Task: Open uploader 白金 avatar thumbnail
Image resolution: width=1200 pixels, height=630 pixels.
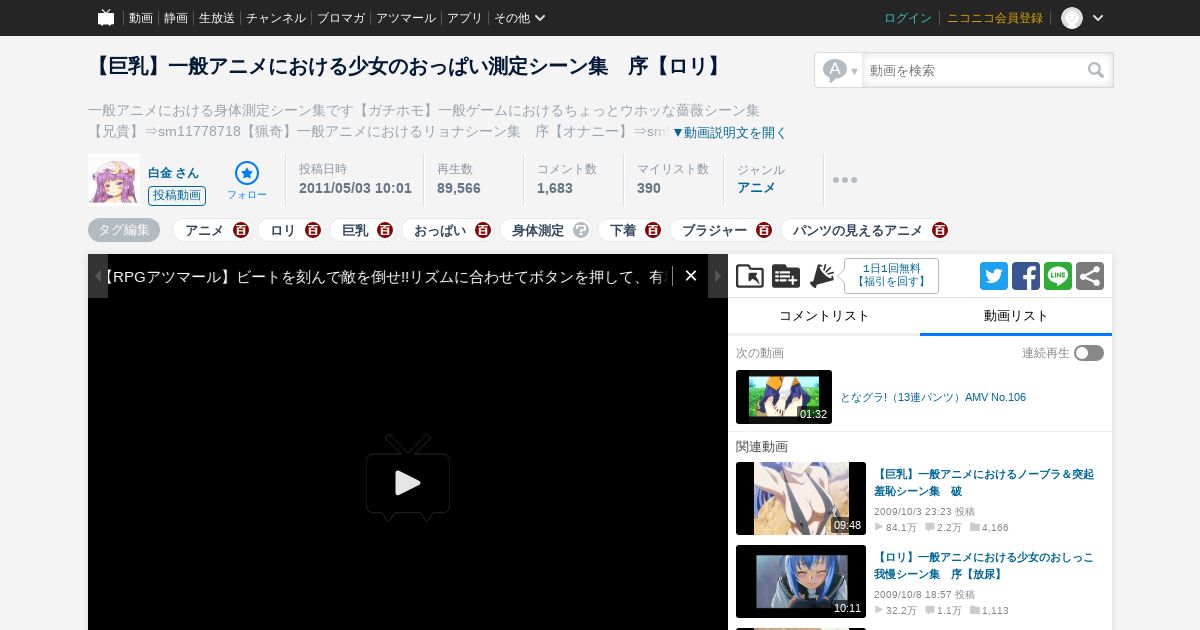Action: 113,179
